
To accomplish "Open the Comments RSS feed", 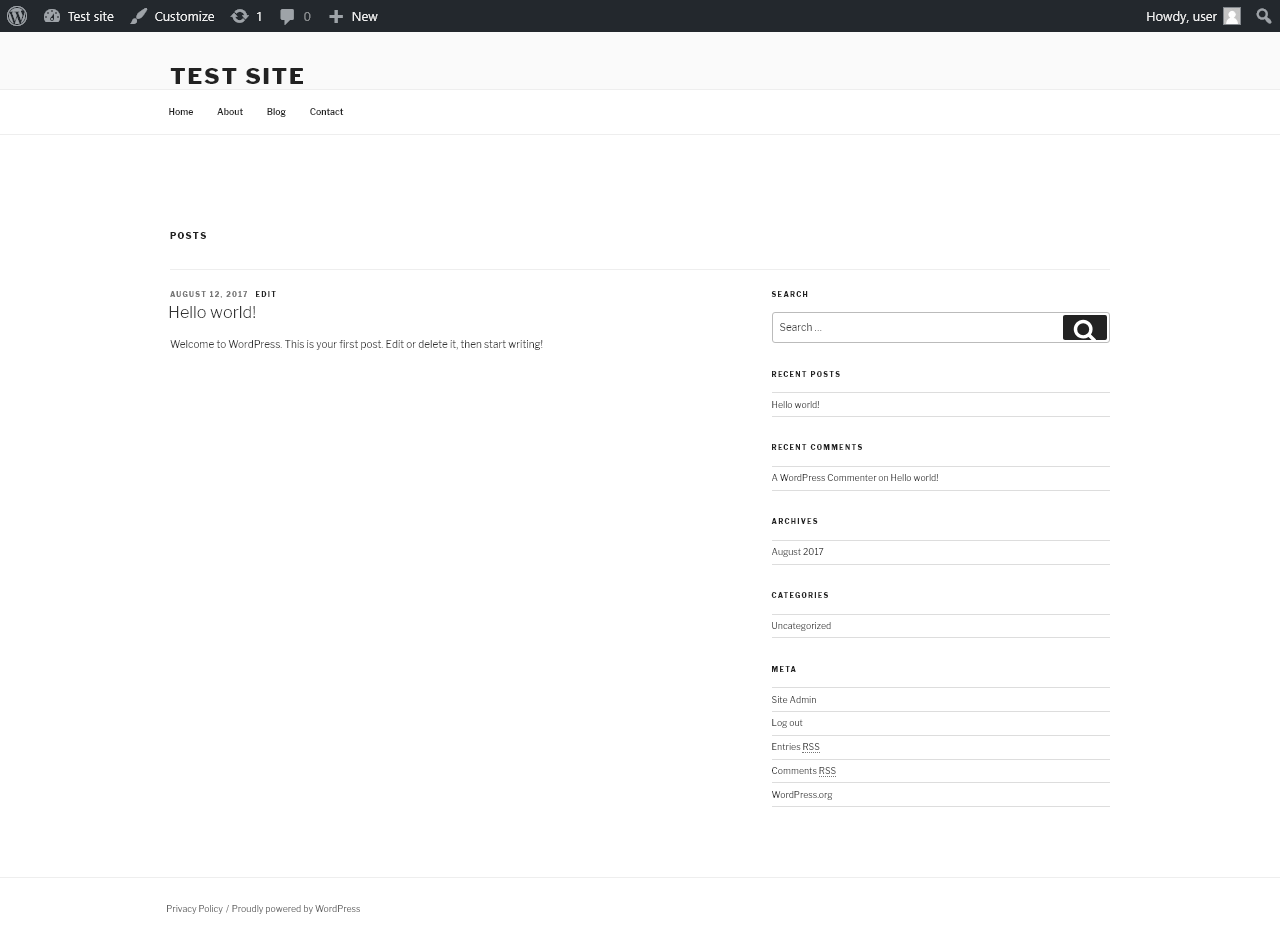I will pos(803,771).
